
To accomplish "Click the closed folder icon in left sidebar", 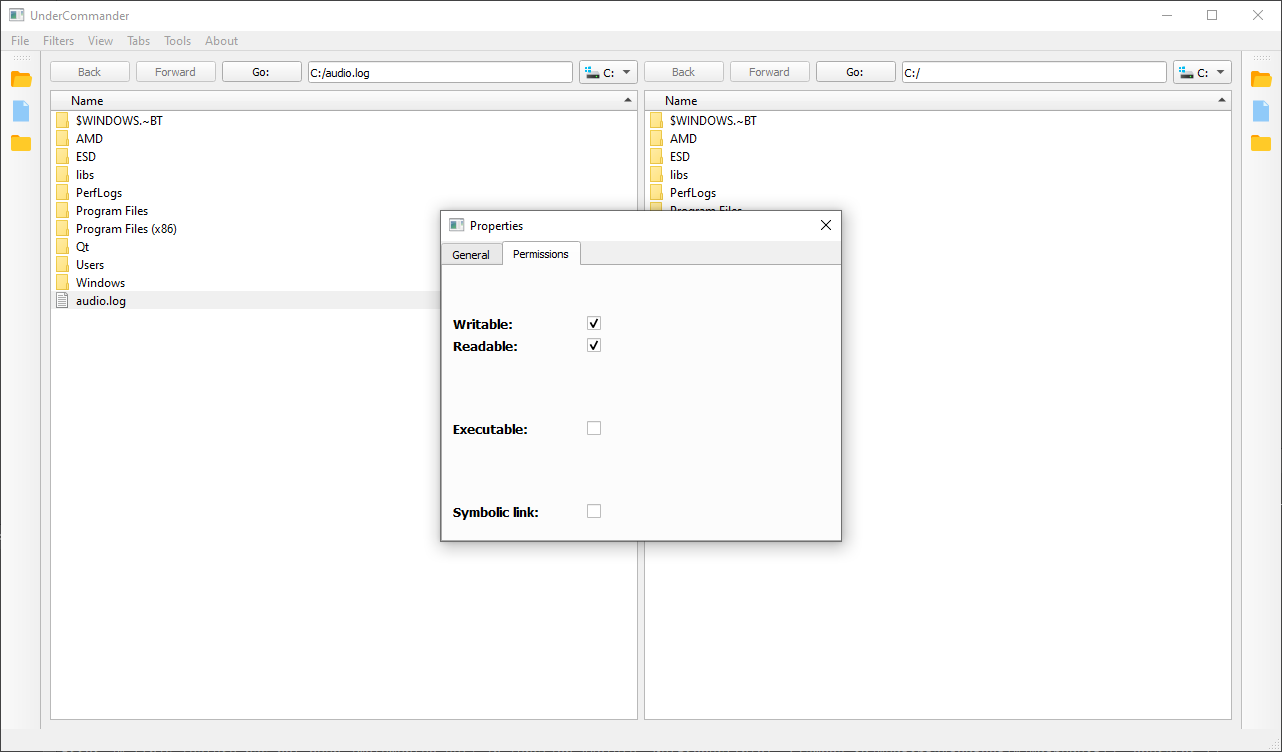I will tap(21, 143).
